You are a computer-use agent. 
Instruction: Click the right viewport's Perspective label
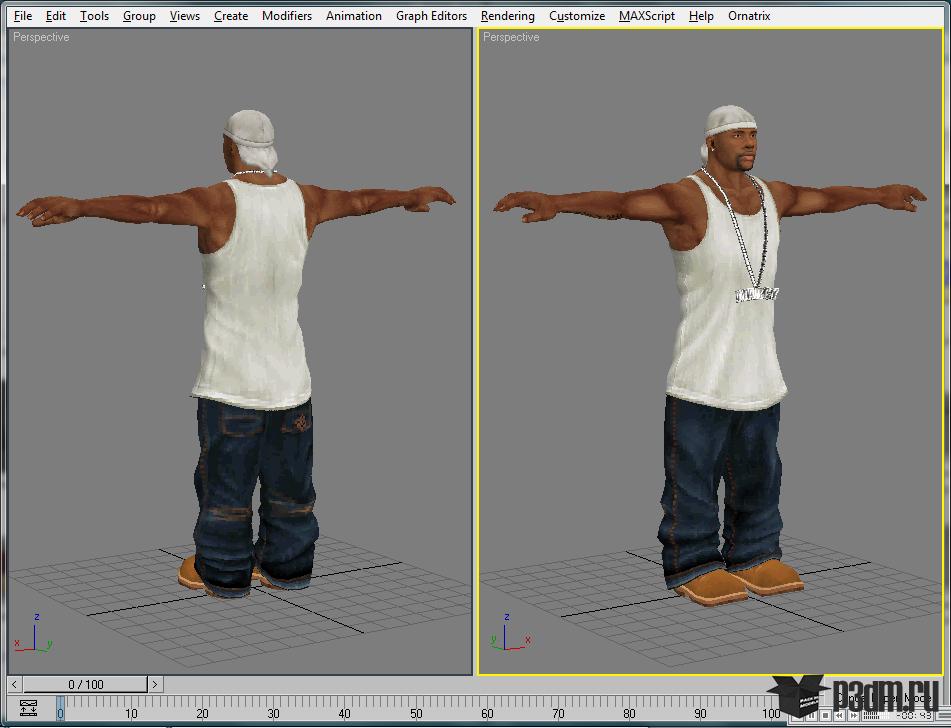tap(511, 37)
